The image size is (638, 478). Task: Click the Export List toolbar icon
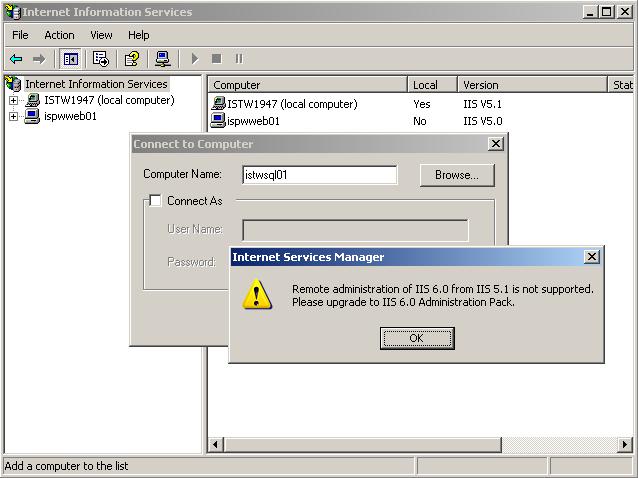101,59
